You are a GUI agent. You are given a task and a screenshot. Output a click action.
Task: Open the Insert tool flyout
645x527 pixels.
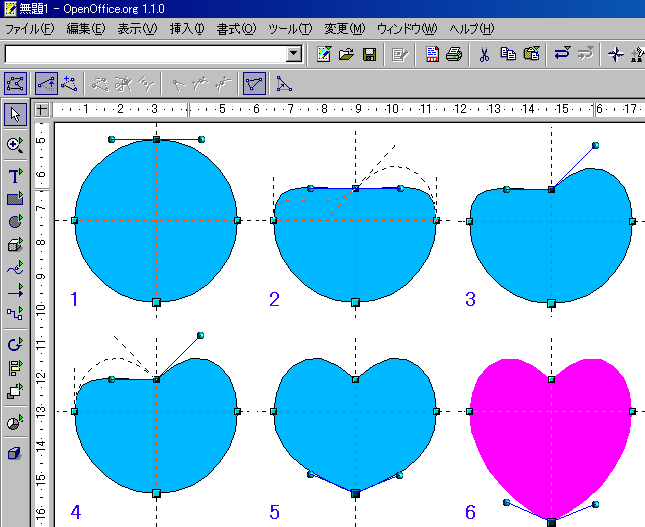tap(16, 422)
